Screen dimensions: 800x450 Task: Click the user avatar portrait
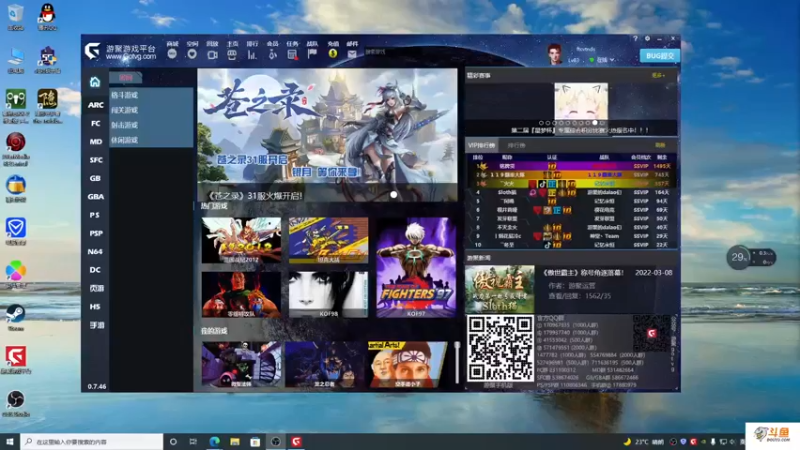click(x=555, y=54)
